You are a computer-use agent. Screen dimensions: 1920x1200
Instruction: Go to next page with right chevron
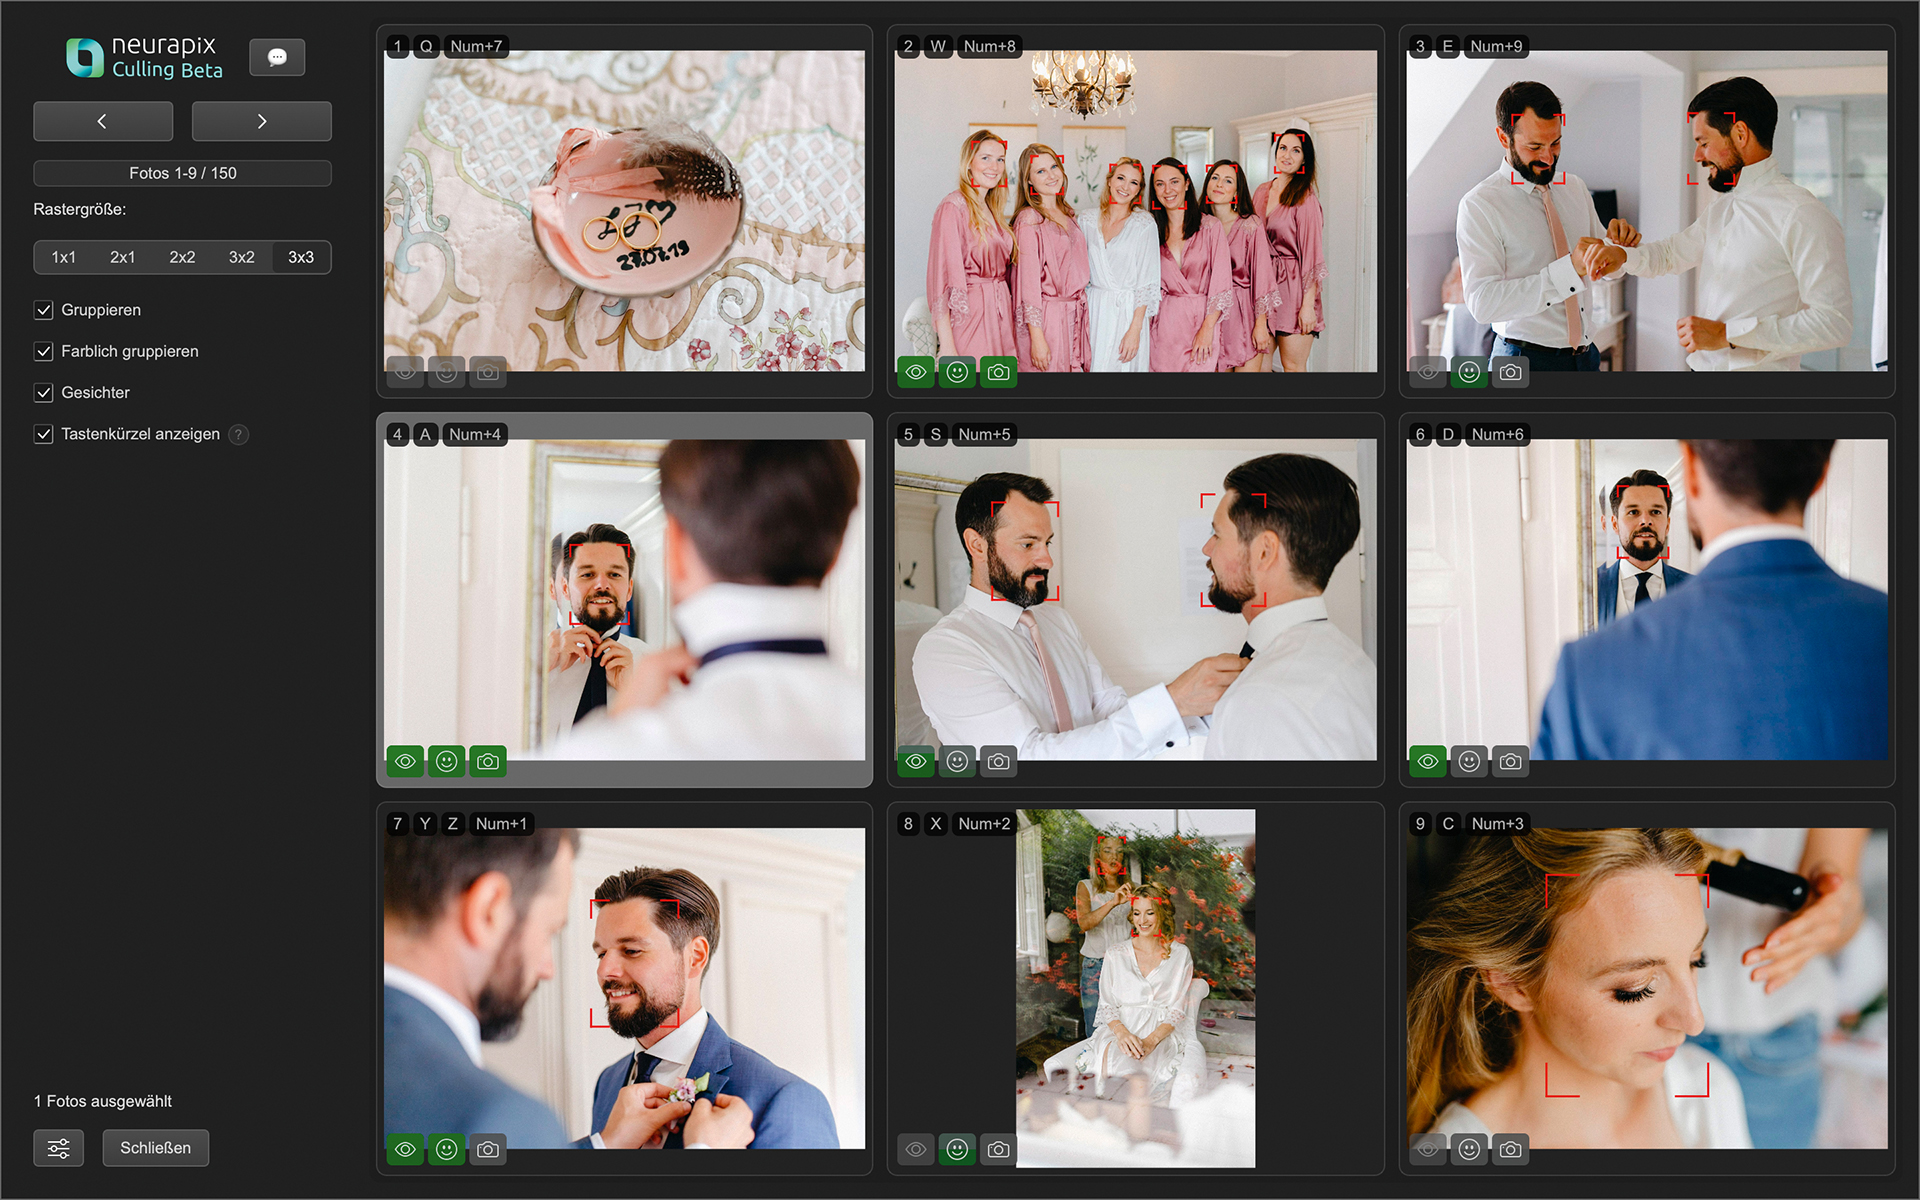[x=261, y=121]
